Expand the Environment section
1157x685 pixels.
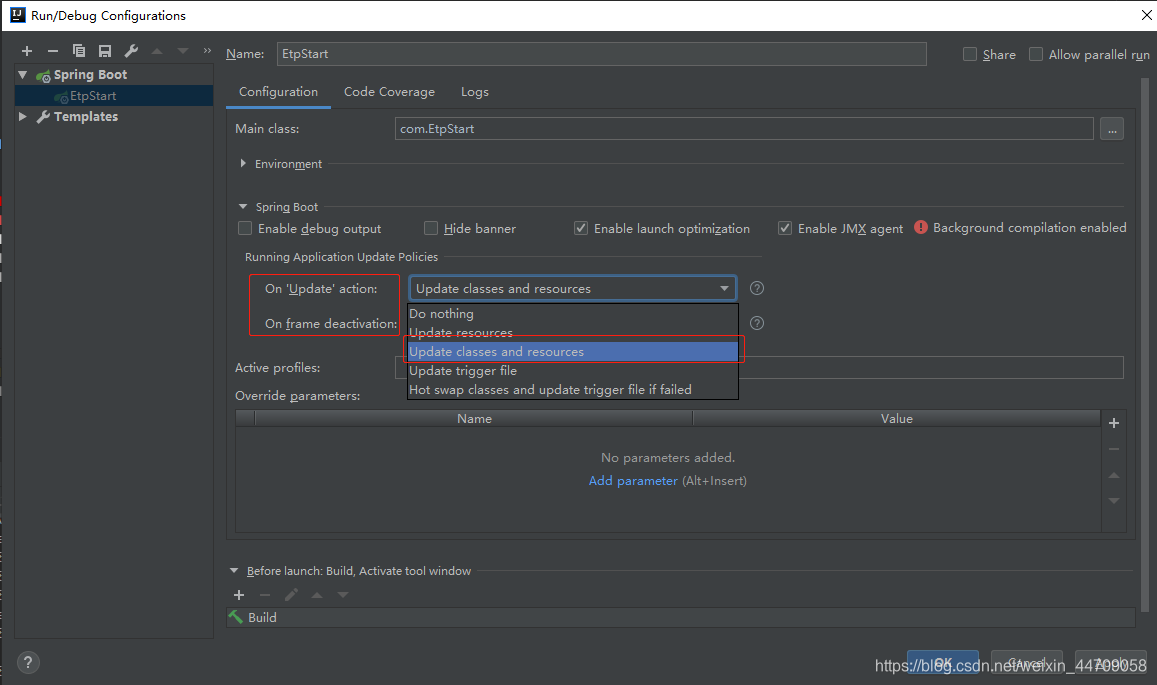(x=242, y=163)
